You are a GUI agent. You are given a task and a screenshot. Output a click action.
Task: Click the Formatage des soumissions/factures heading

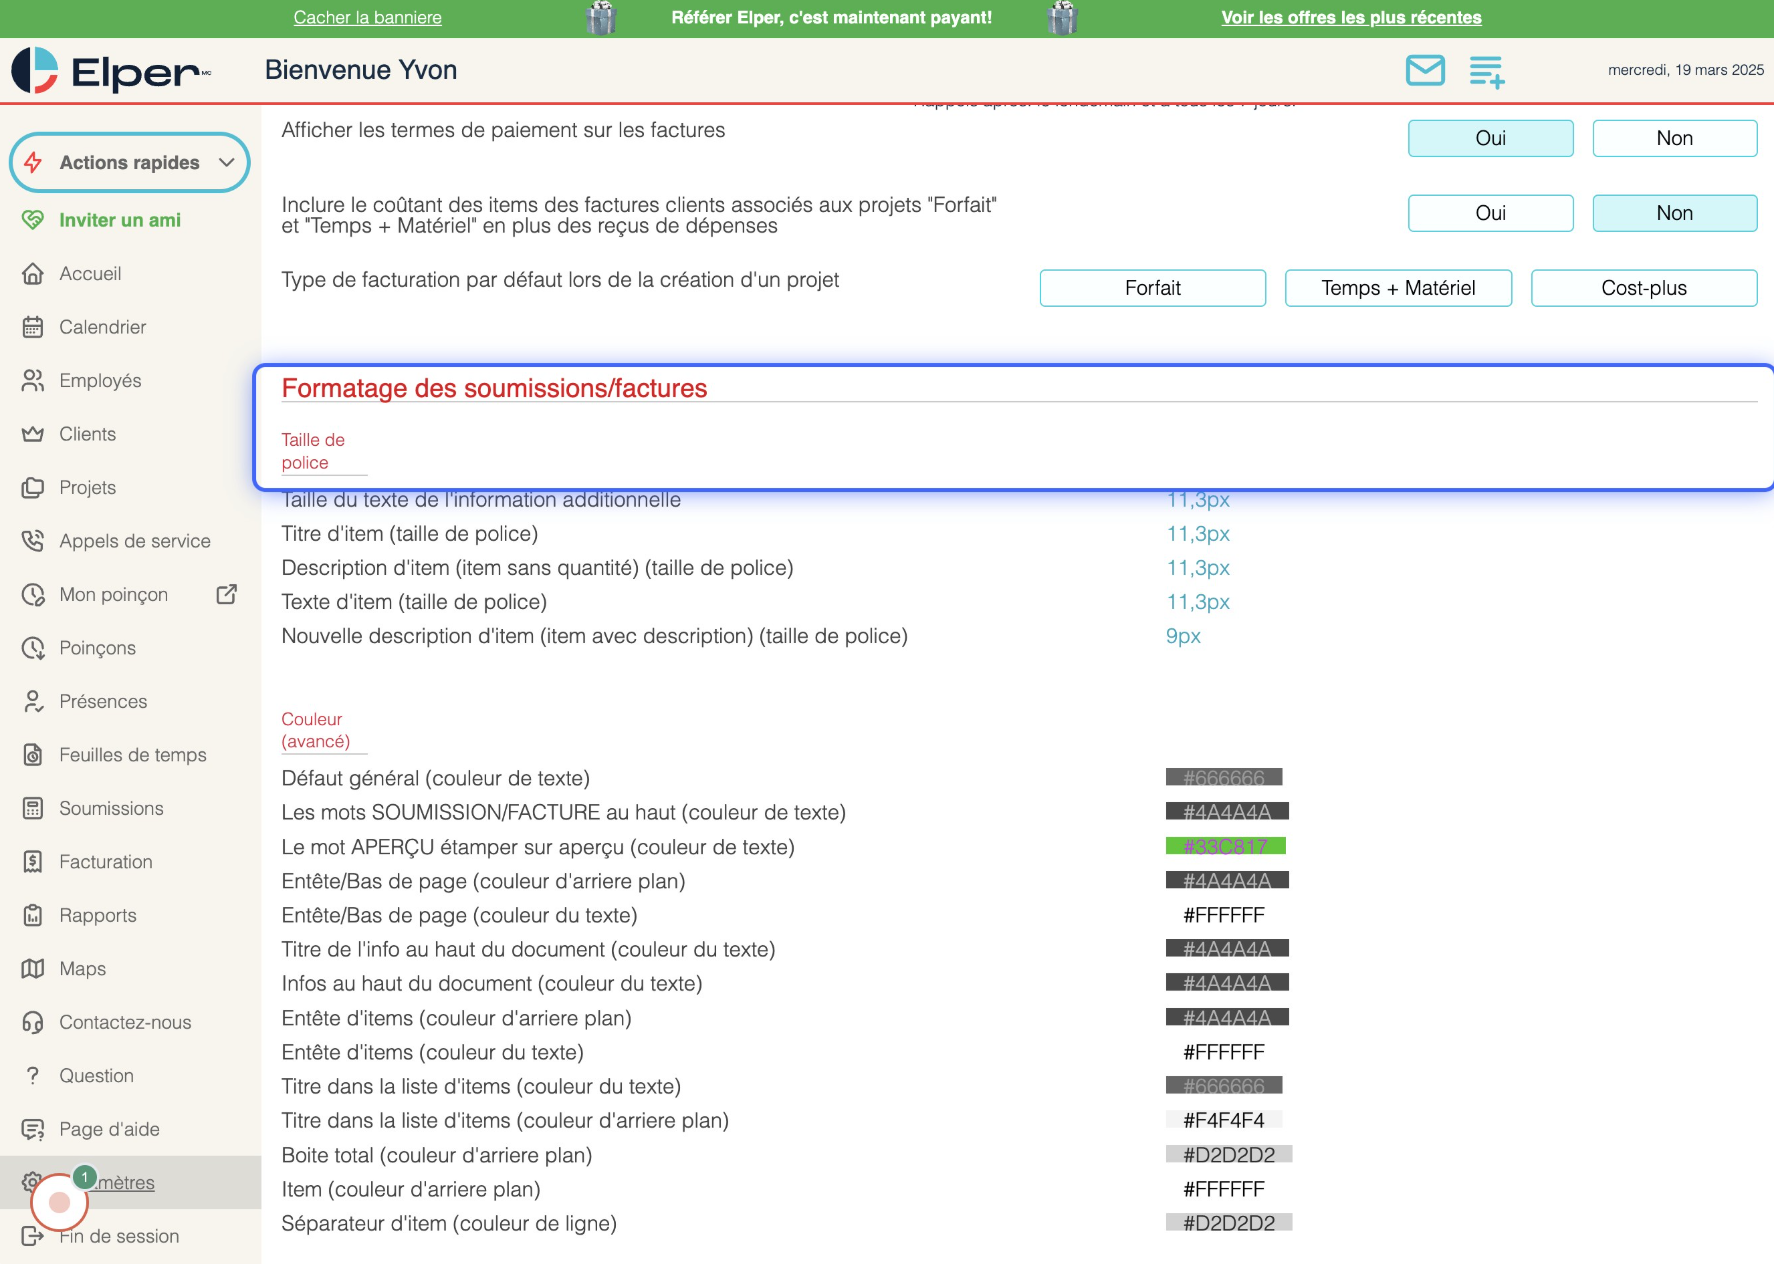(494, 388)
